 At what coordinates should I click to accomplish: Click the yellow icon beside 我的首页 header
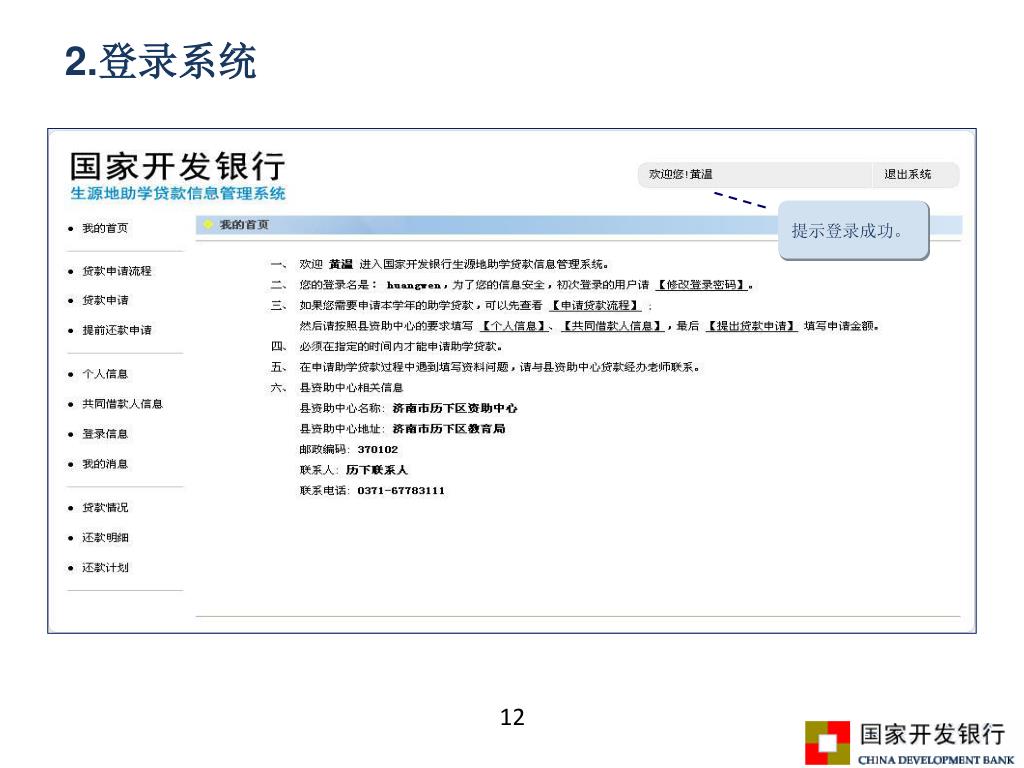pyautogui.click(x=208, y=224)
